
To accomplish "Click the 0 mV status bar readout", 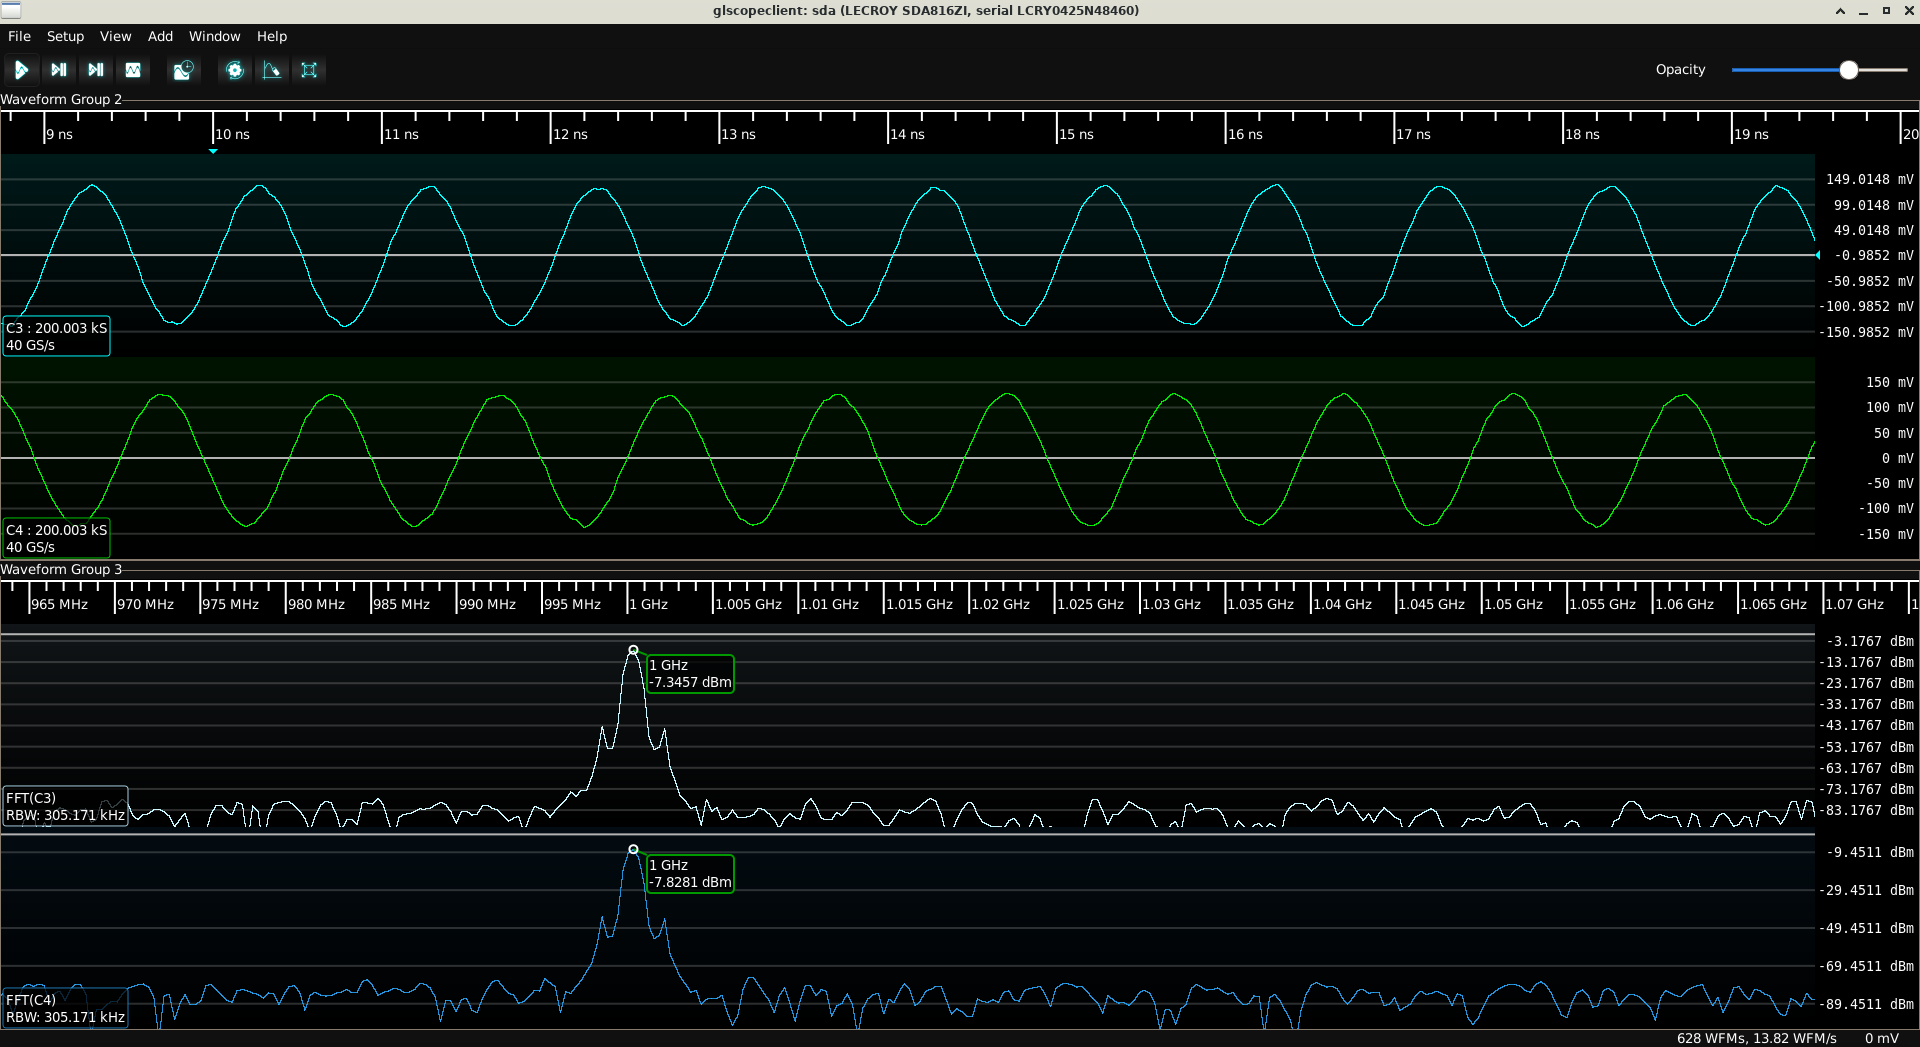I will pyautogui.click(x=1882, y=1038).
